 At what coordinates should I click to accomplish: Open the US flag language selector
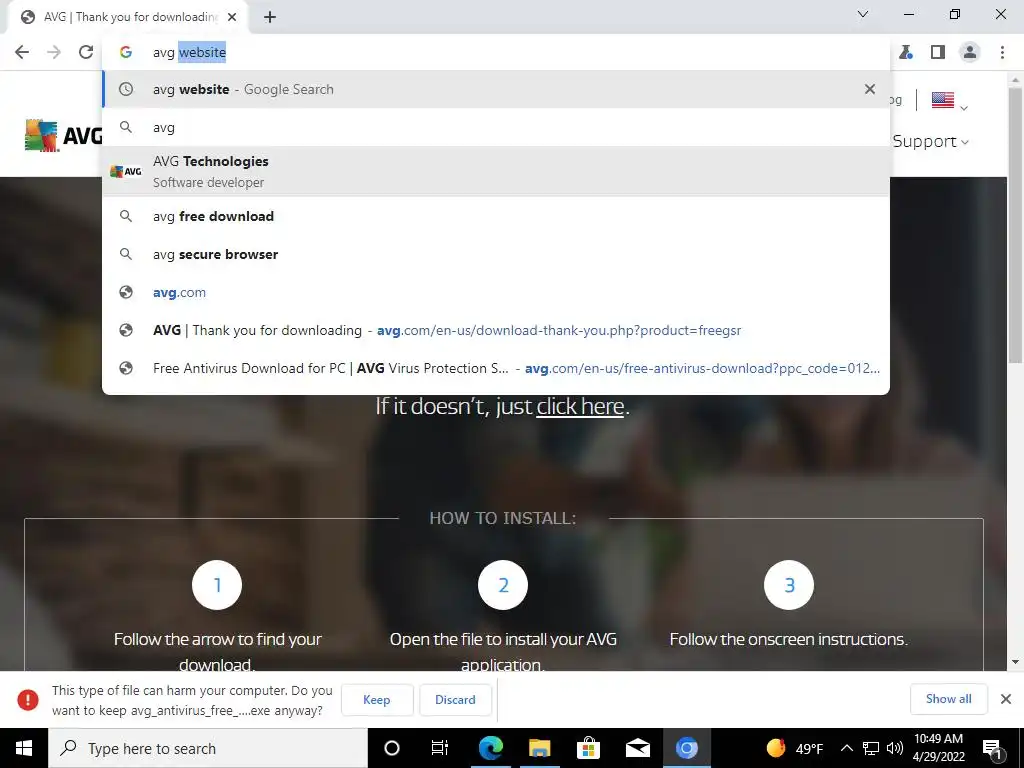click(x=949, y=101)
